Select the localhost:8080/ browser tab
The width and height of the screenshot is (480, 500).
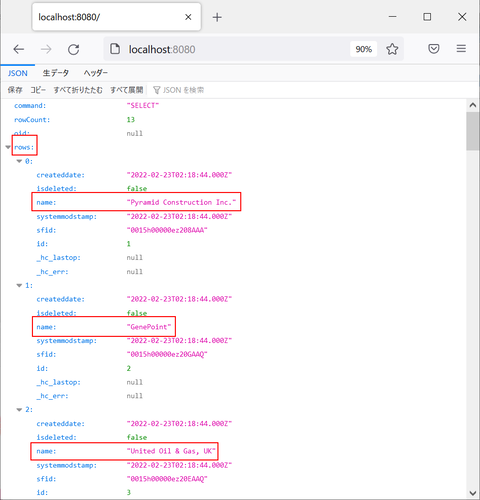click(116, 17)
